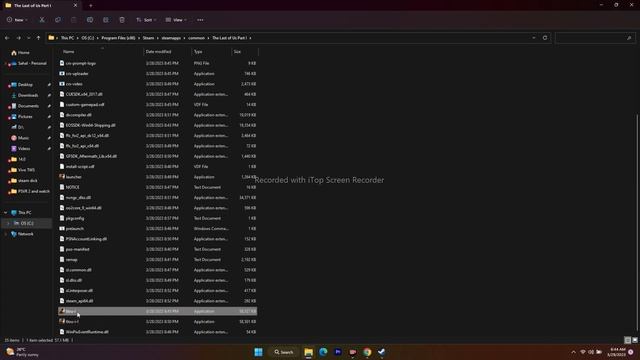Expand chevron after steamapps in breadcrumb
Image resolution: width=640 pixels, height=360 pixels.
point(185,38)
